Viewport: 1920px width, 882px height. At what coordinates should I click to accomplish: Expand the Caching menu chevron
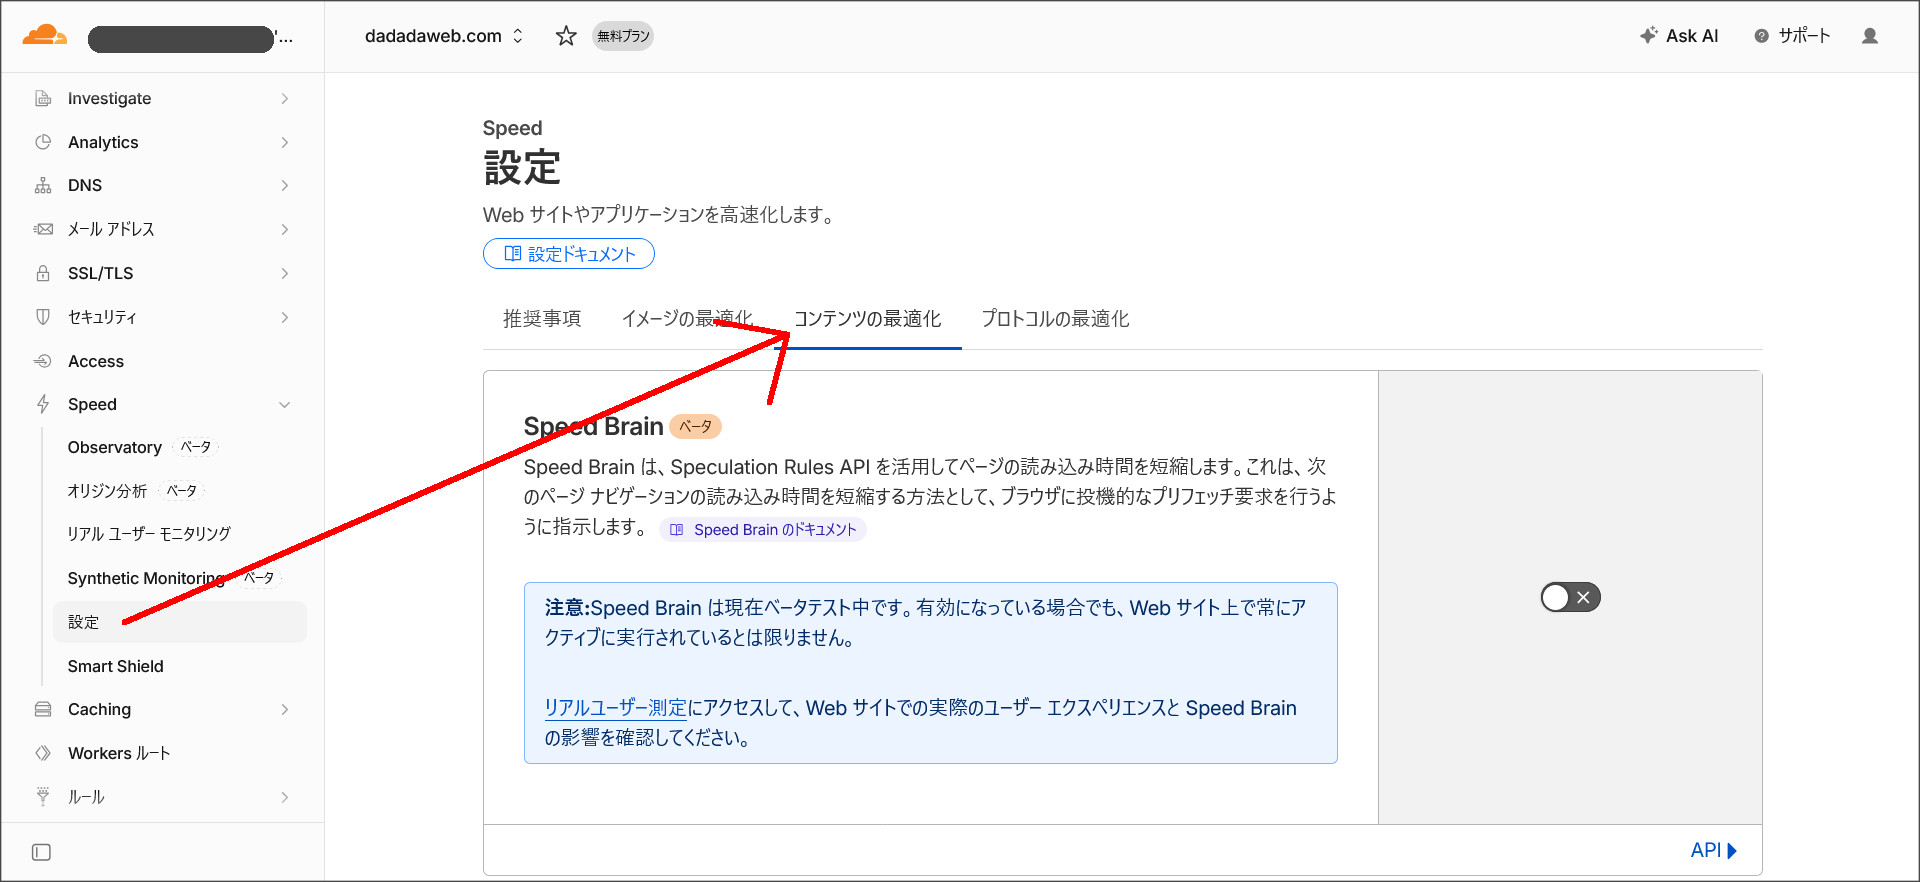click(x=285, y=709)
